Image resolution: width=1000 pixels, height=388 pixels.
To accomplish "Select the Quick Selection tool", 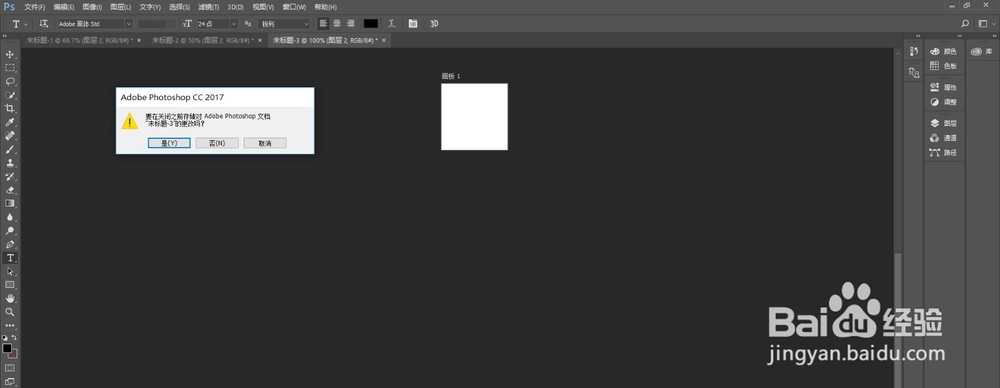I will tap(10, 95).
